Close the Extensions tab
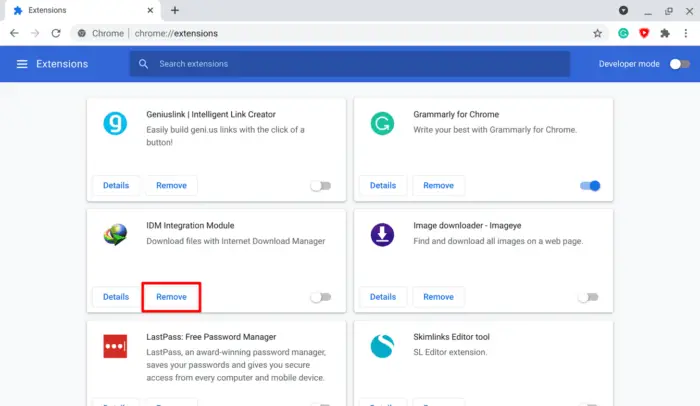700x406 pixels. (150, 10)
